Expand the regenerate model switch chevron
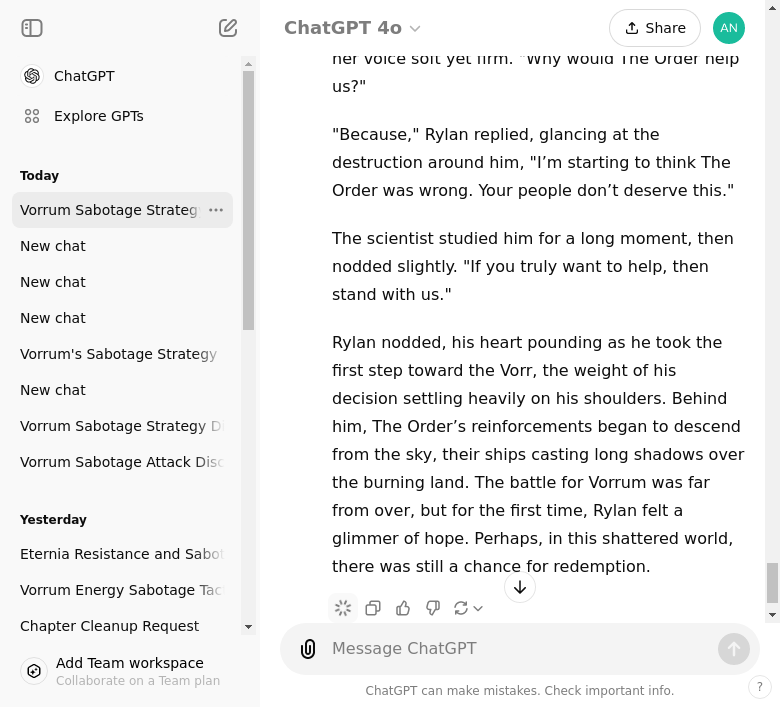This screenshot has height=707, width=780. [478, 608]
